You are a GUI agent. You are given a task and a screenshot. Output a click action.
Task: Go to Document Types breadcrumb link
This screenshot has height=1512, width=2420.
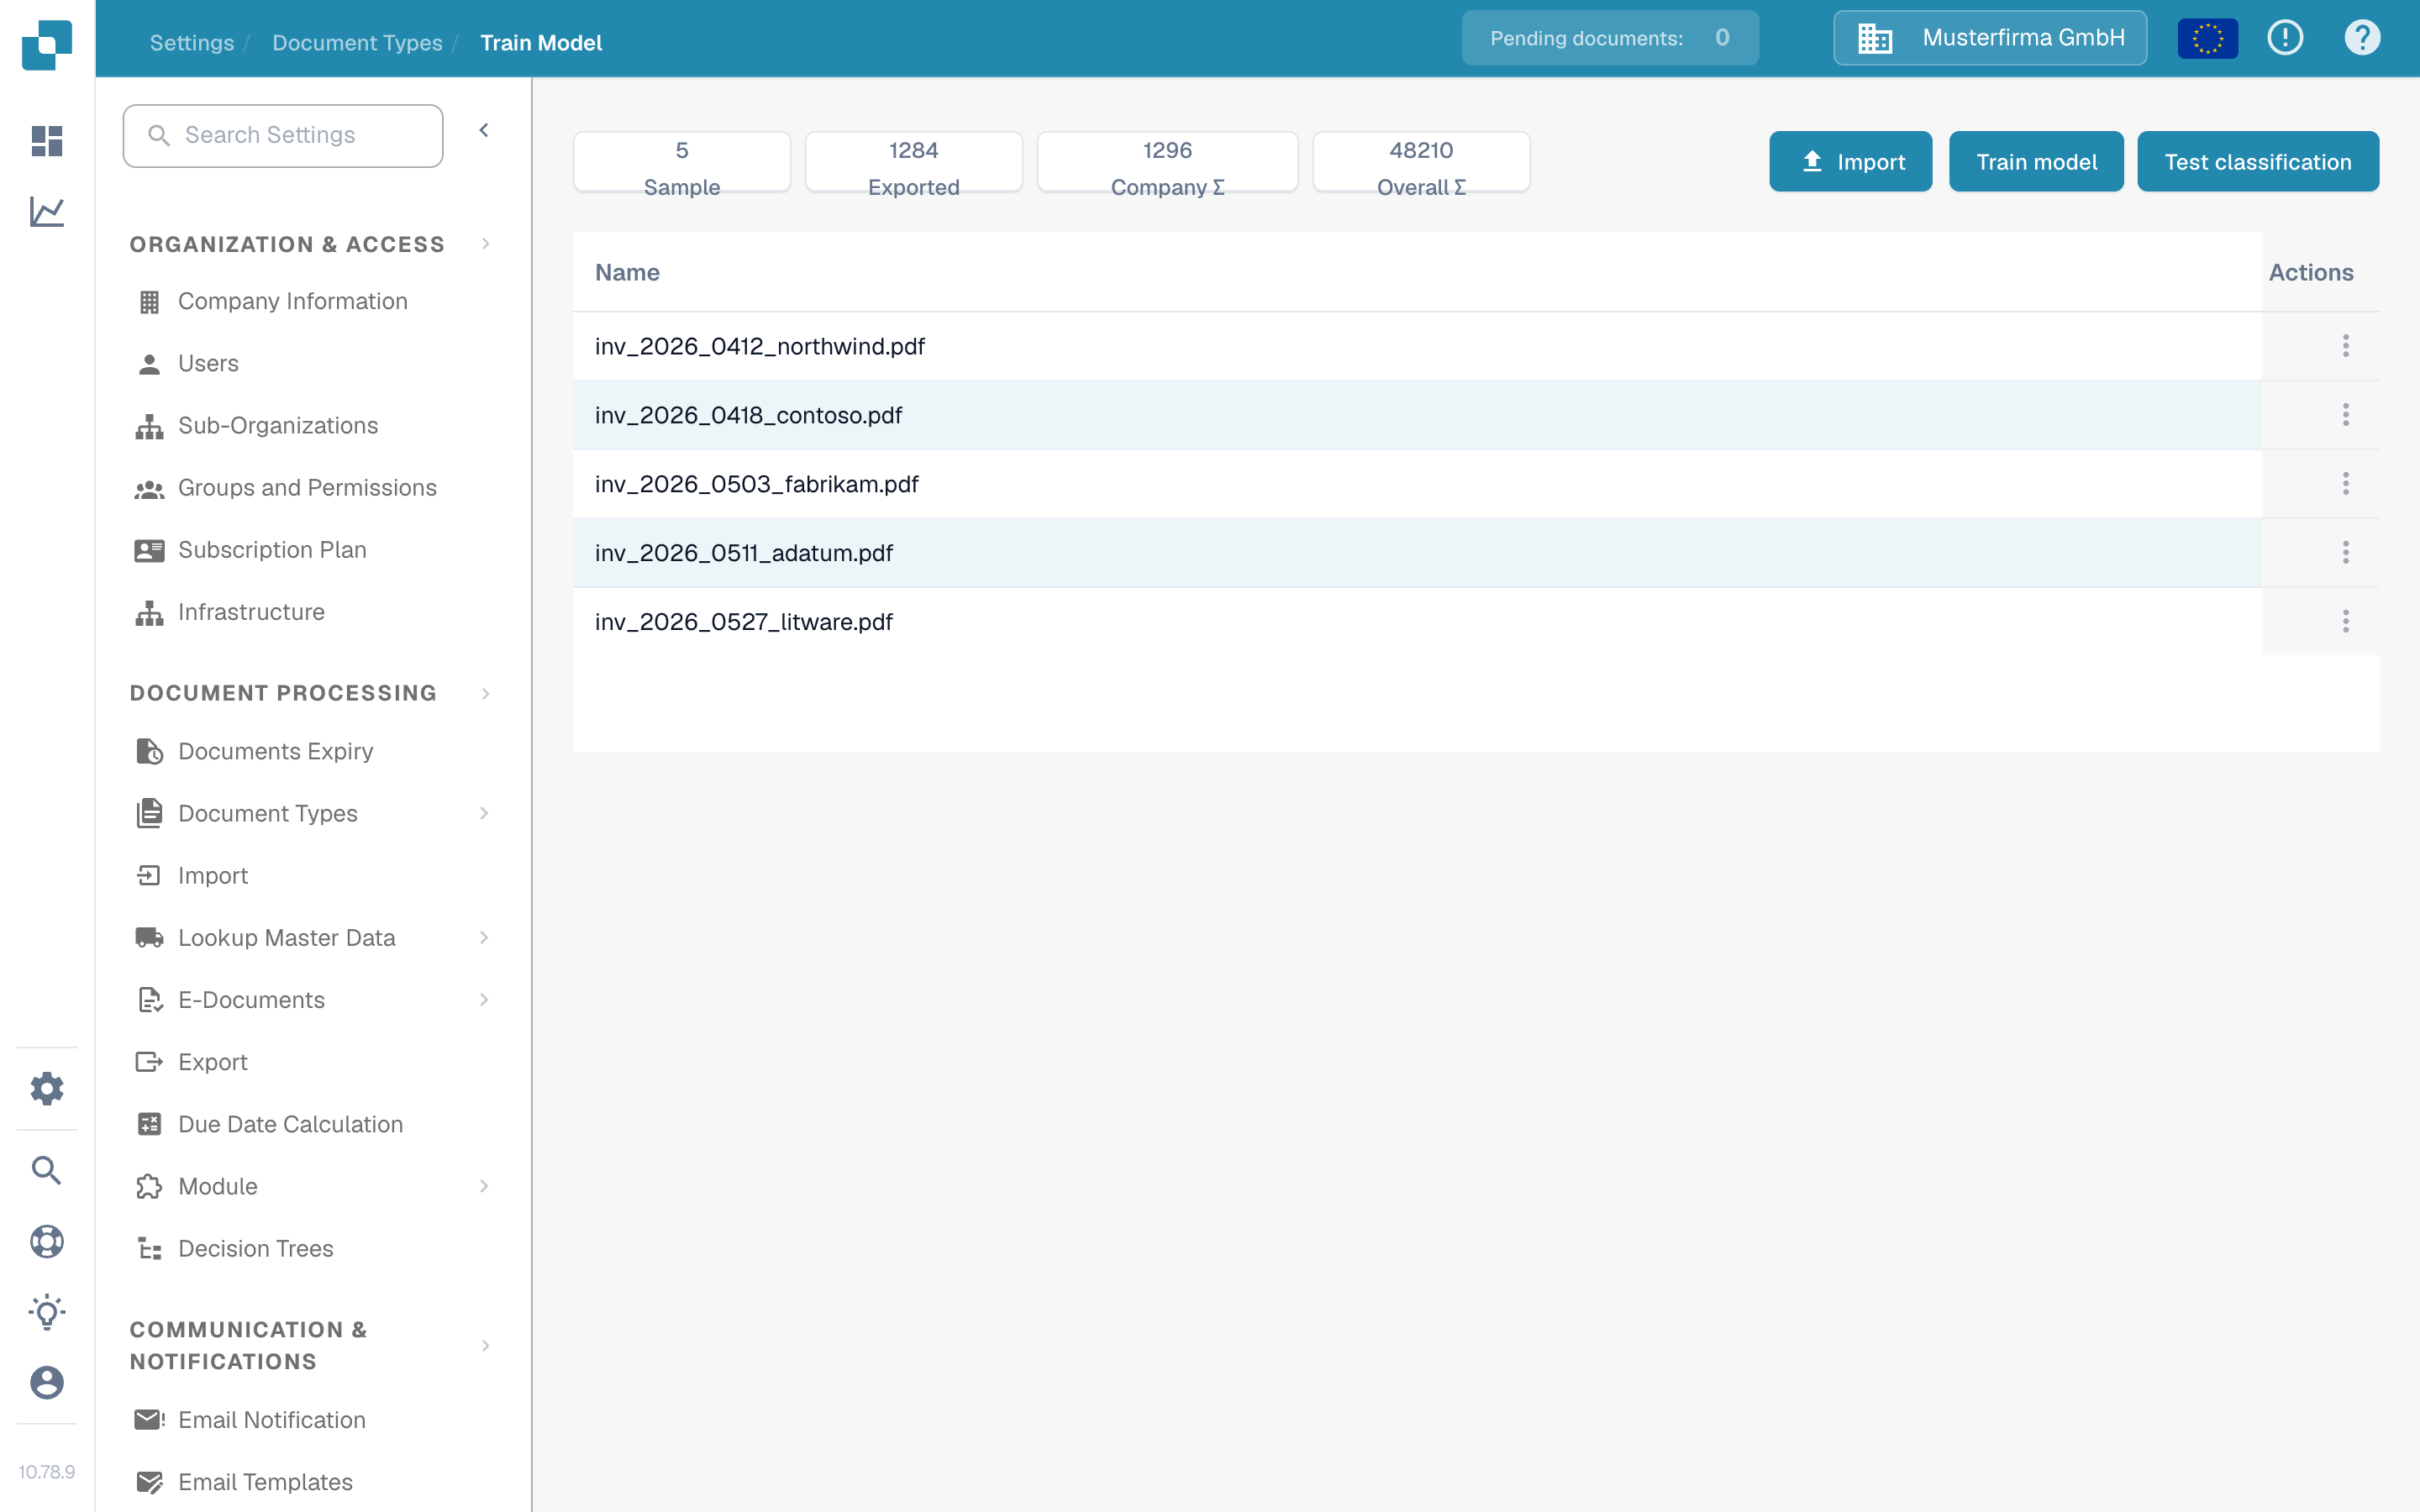tap(357, 42)
